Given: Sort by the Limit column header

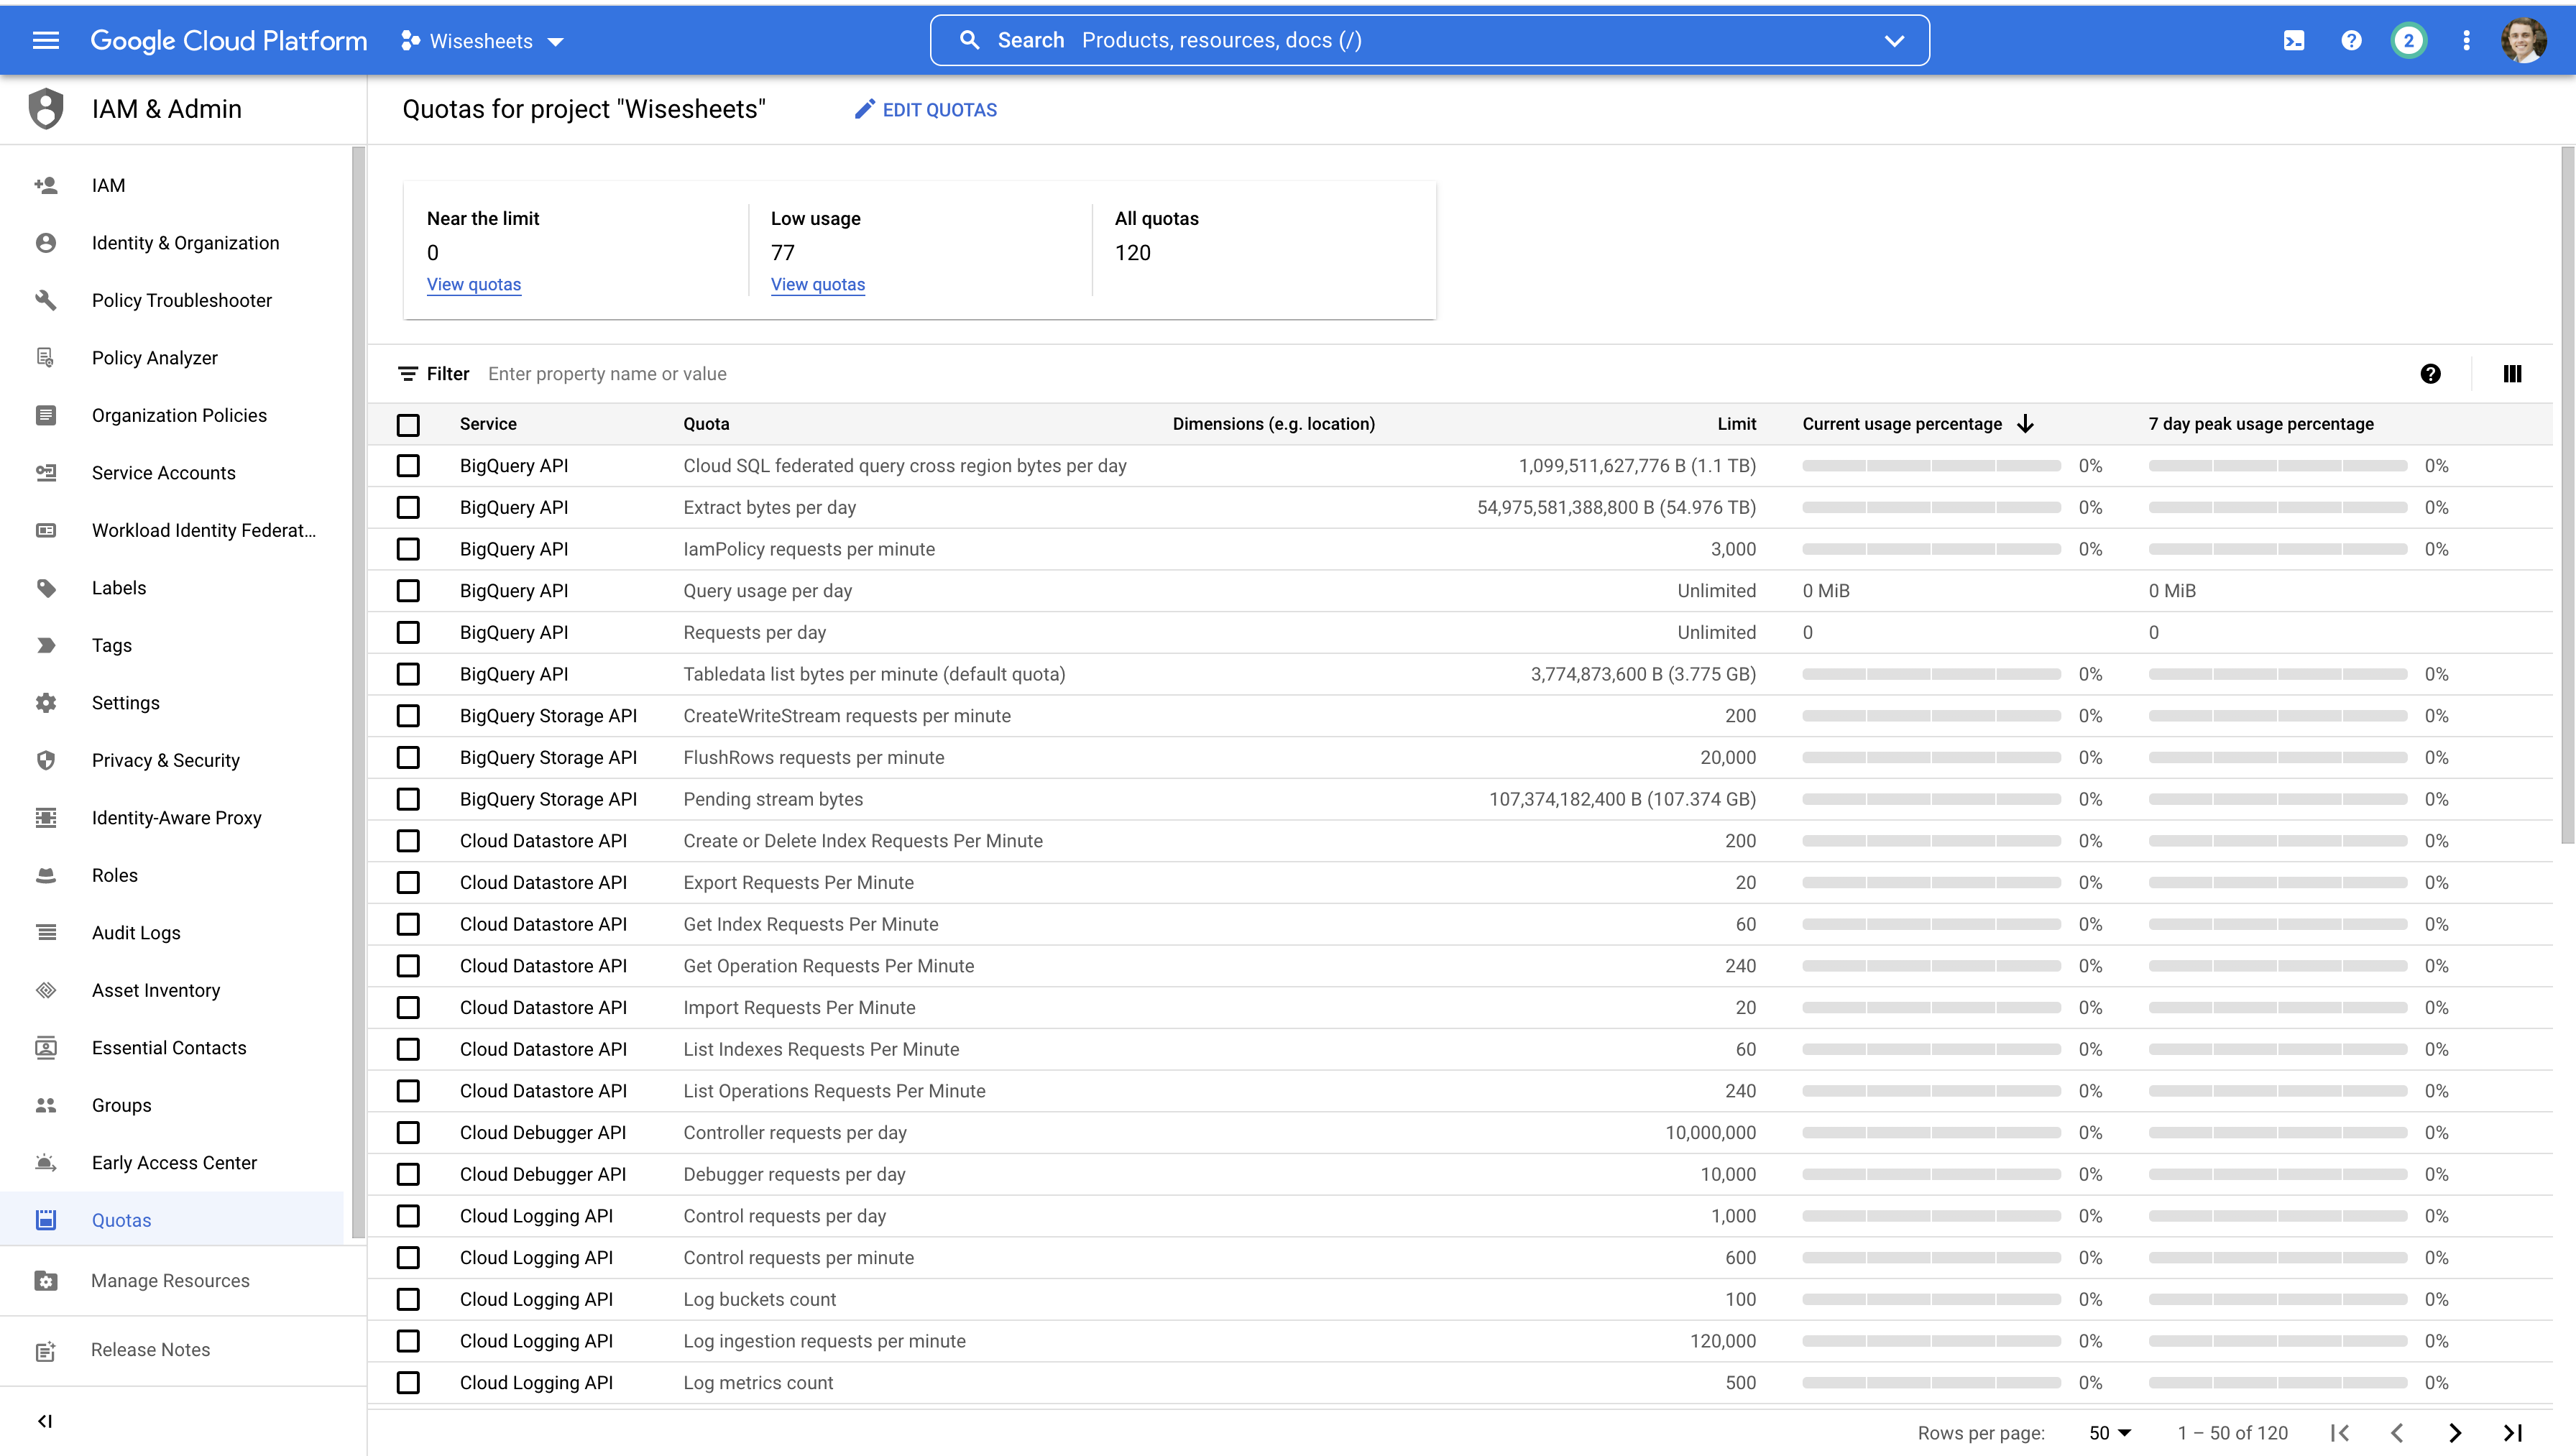Looking at the screenshot, I should click(x=1736, y=424).
